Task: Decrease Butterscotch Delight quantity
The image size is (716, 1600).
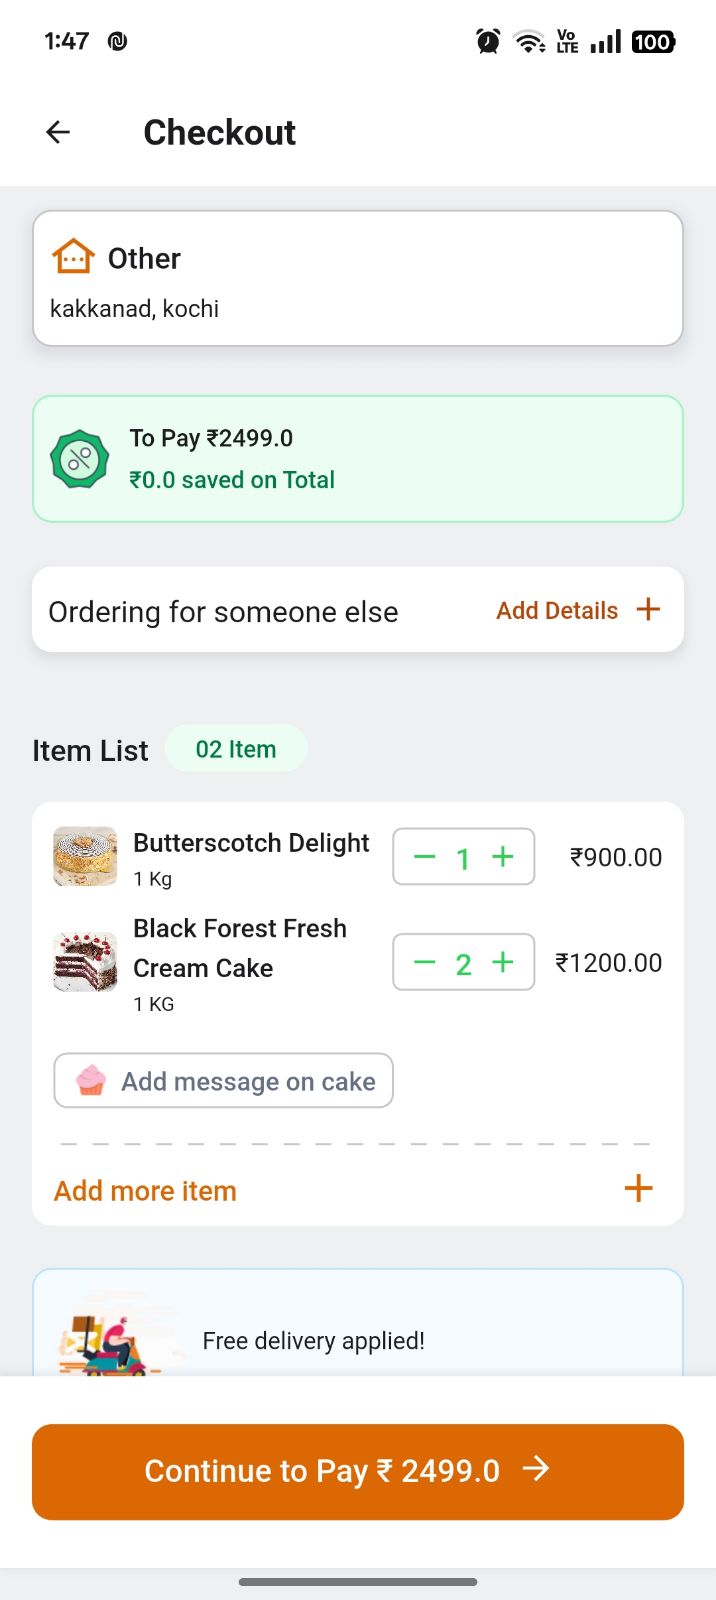Action: click(x=425, y=857)
